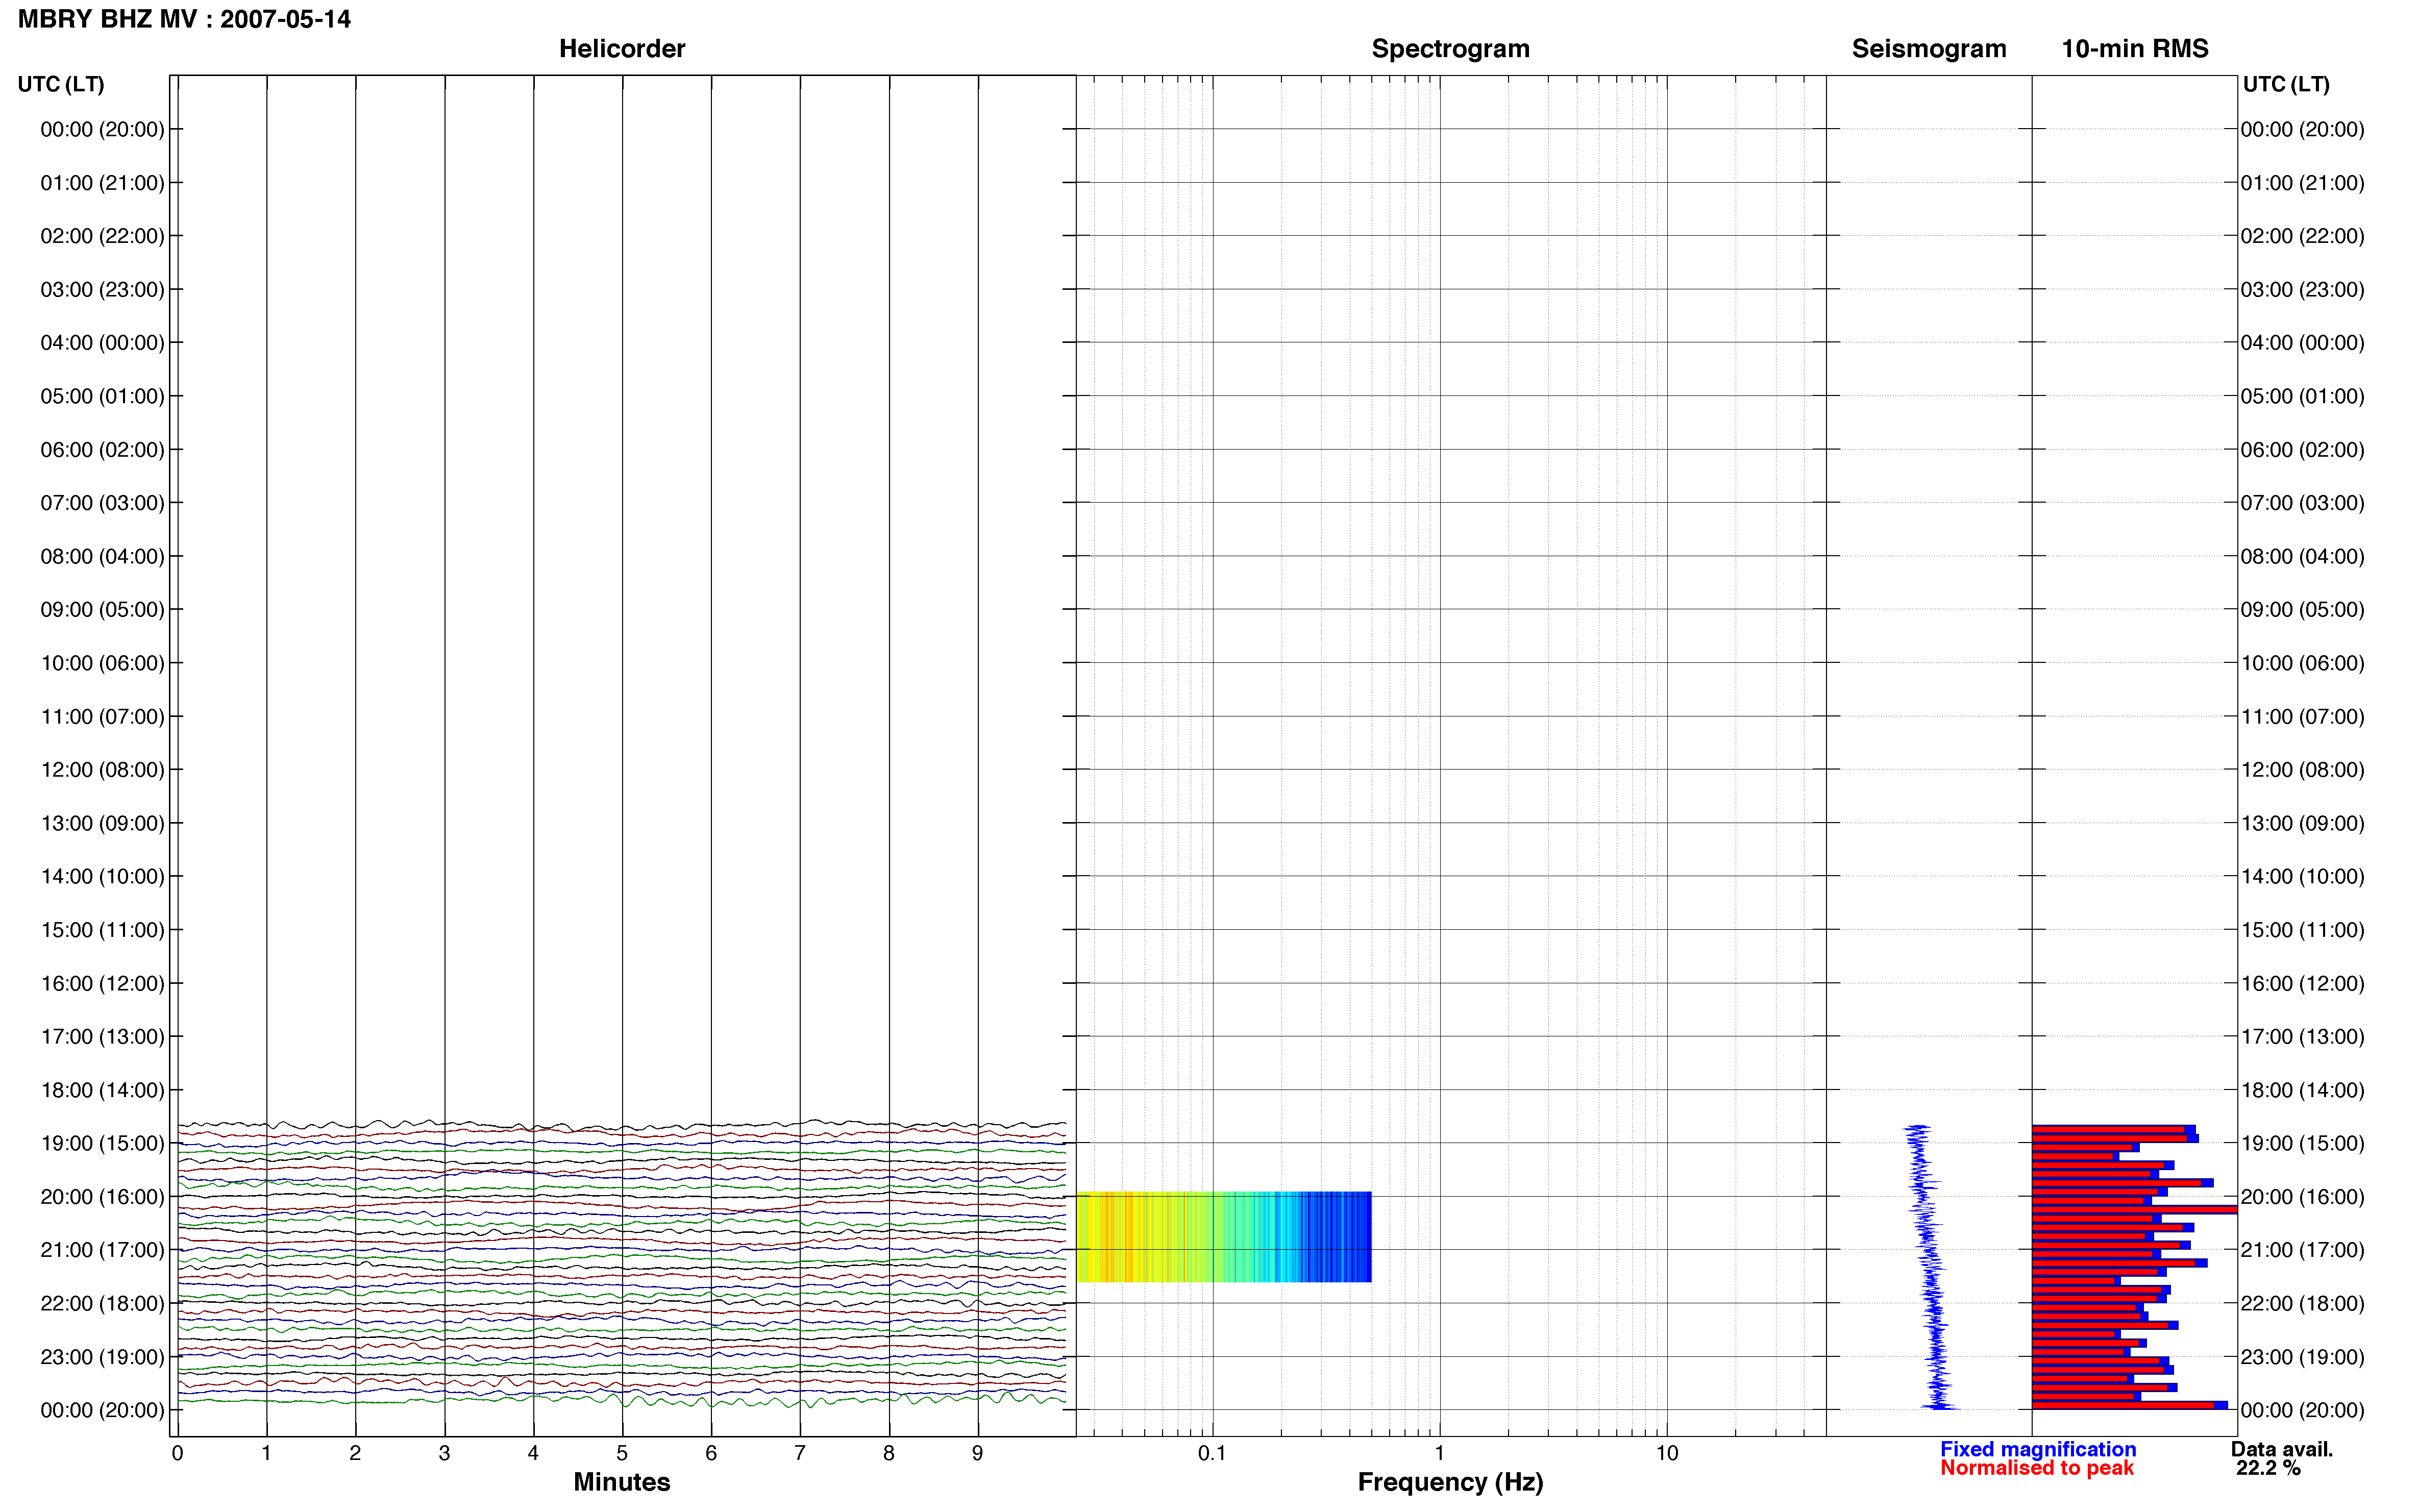Select the 'Spectrogram' panel heading
Screen dimensions: 2419x1512
click(1449, 49)
